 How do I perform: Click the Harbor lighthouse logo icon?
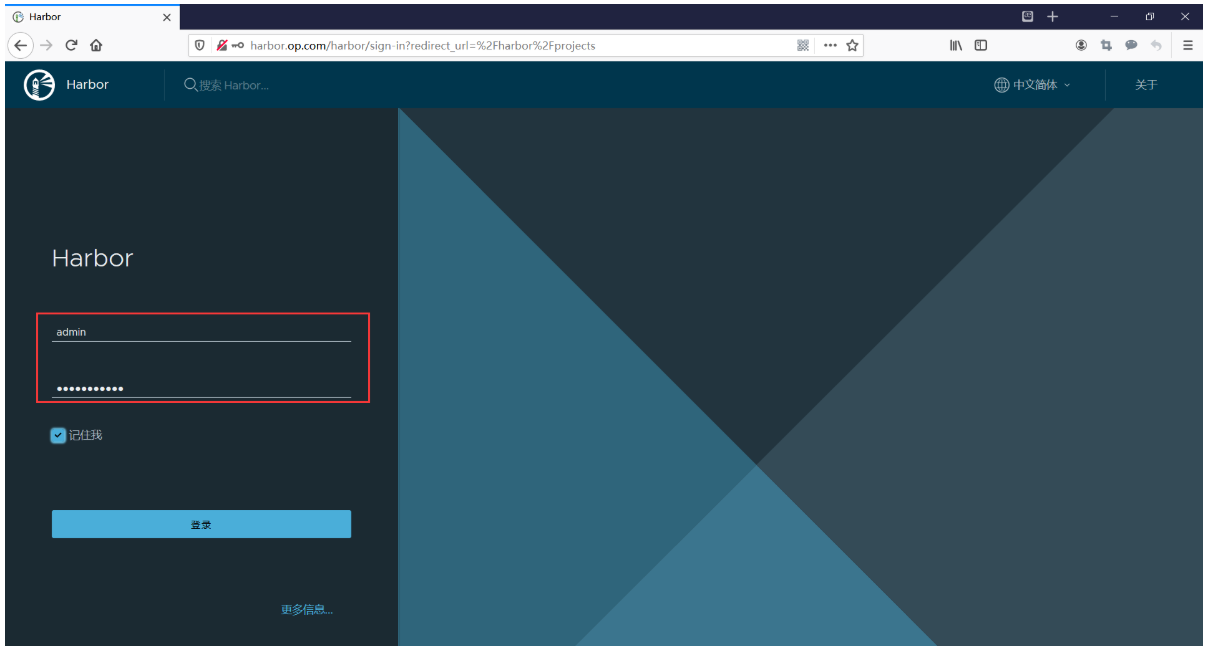(x=39, y=85)
